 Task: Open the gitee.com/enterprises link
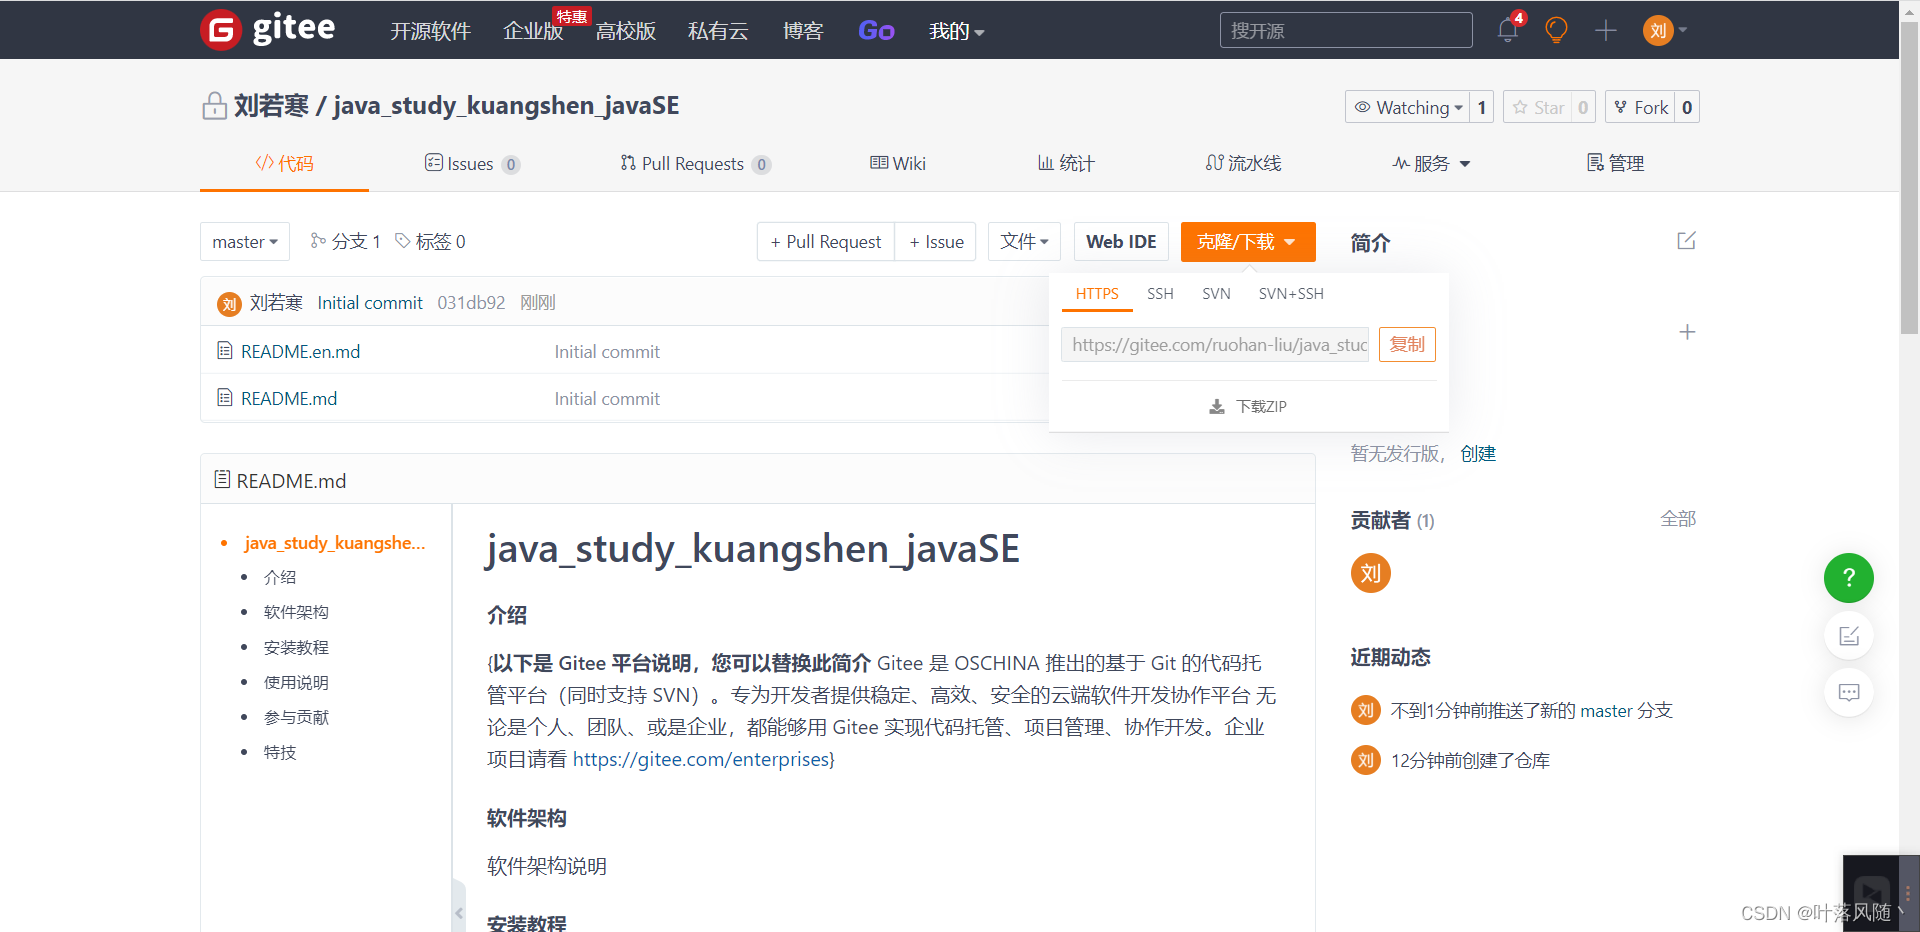pyautogui.click(x=701, y=759)
